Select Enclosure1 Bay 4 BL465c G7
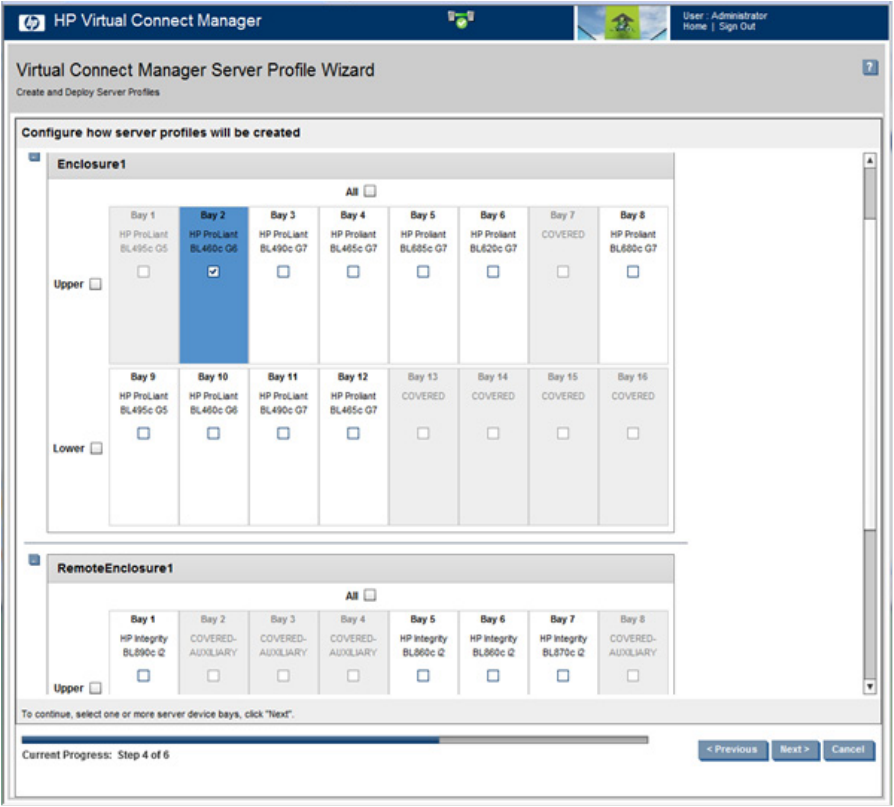The image size is (894, 807). coord(353,271)
